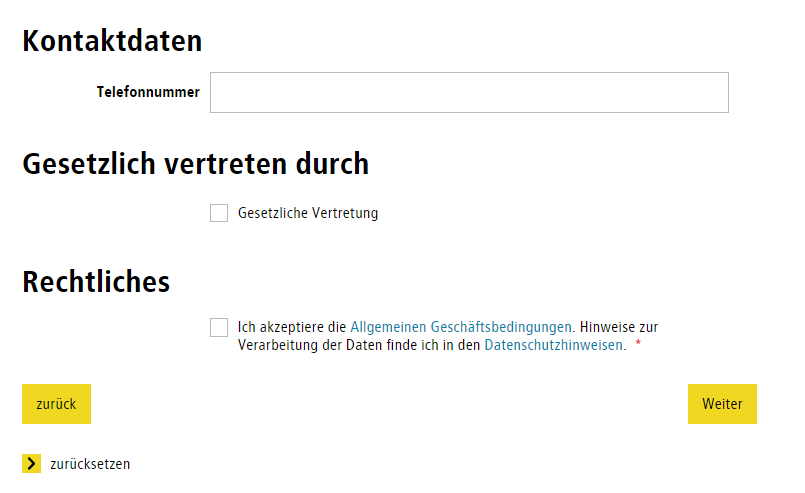Click the Kontaktdaten heading
Viewport: 805px width, 493px height.
112,41
